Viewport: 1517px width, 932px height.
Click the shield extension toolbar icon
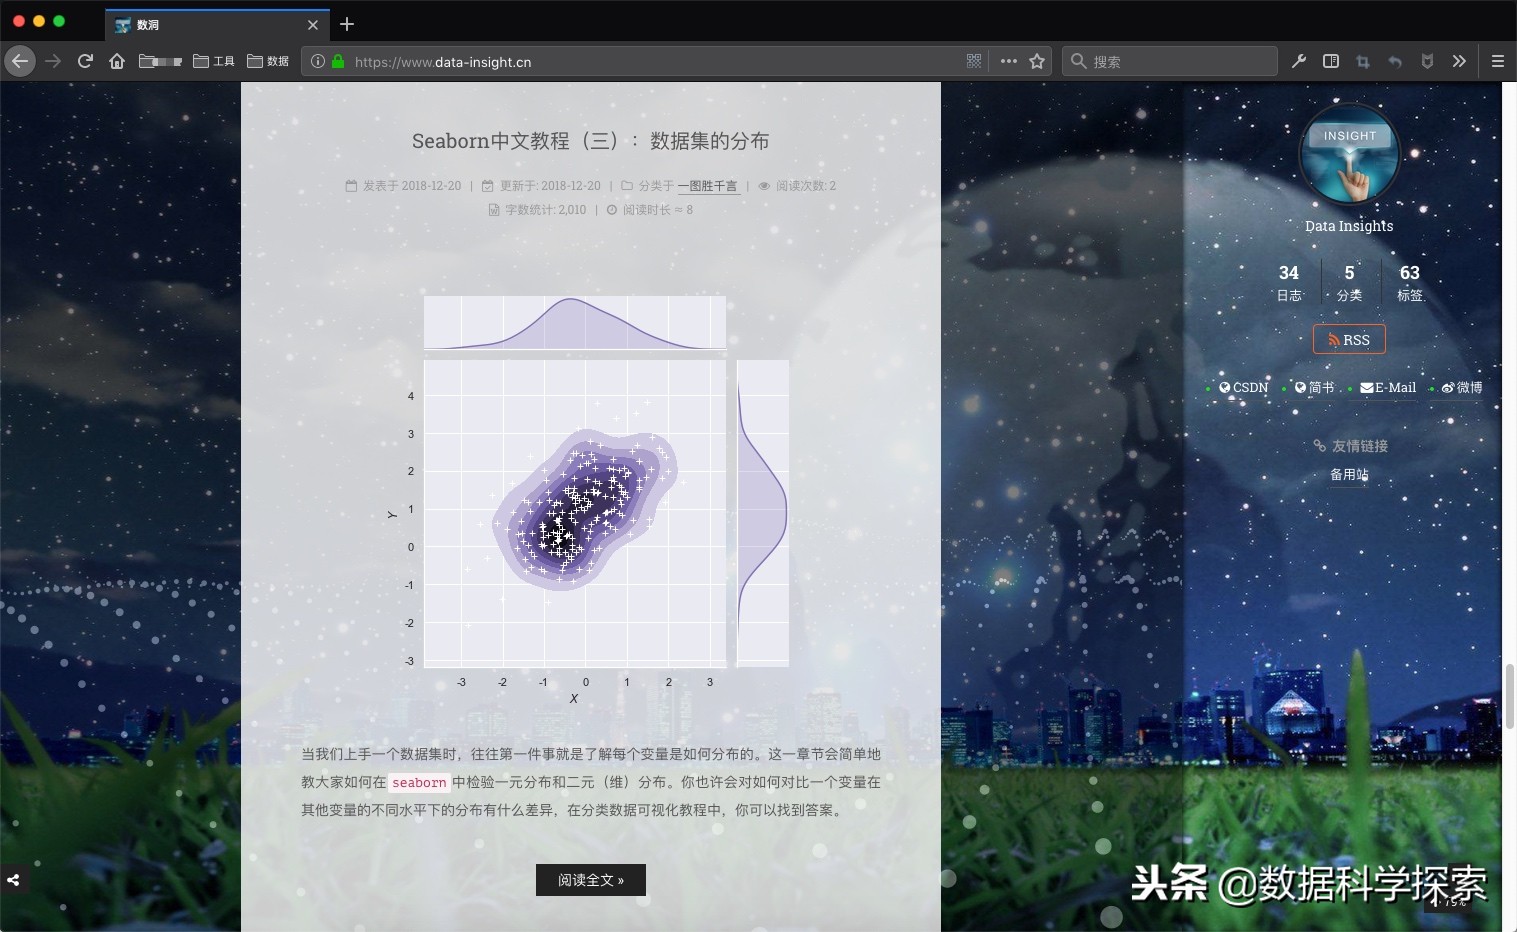click(1427, 61)
